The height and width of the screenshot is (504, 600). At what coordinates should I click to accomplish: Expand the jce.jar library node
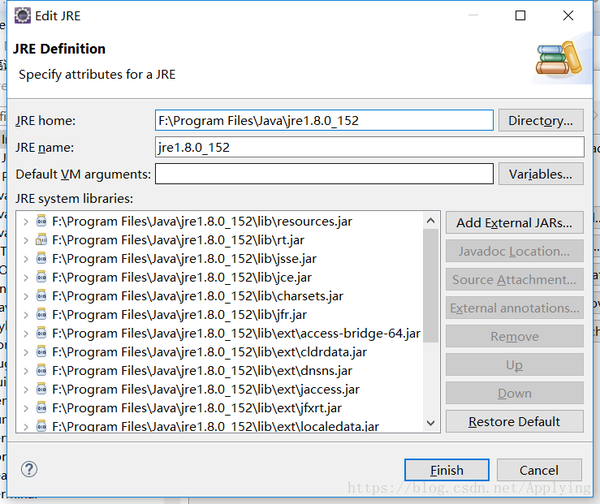25,277
